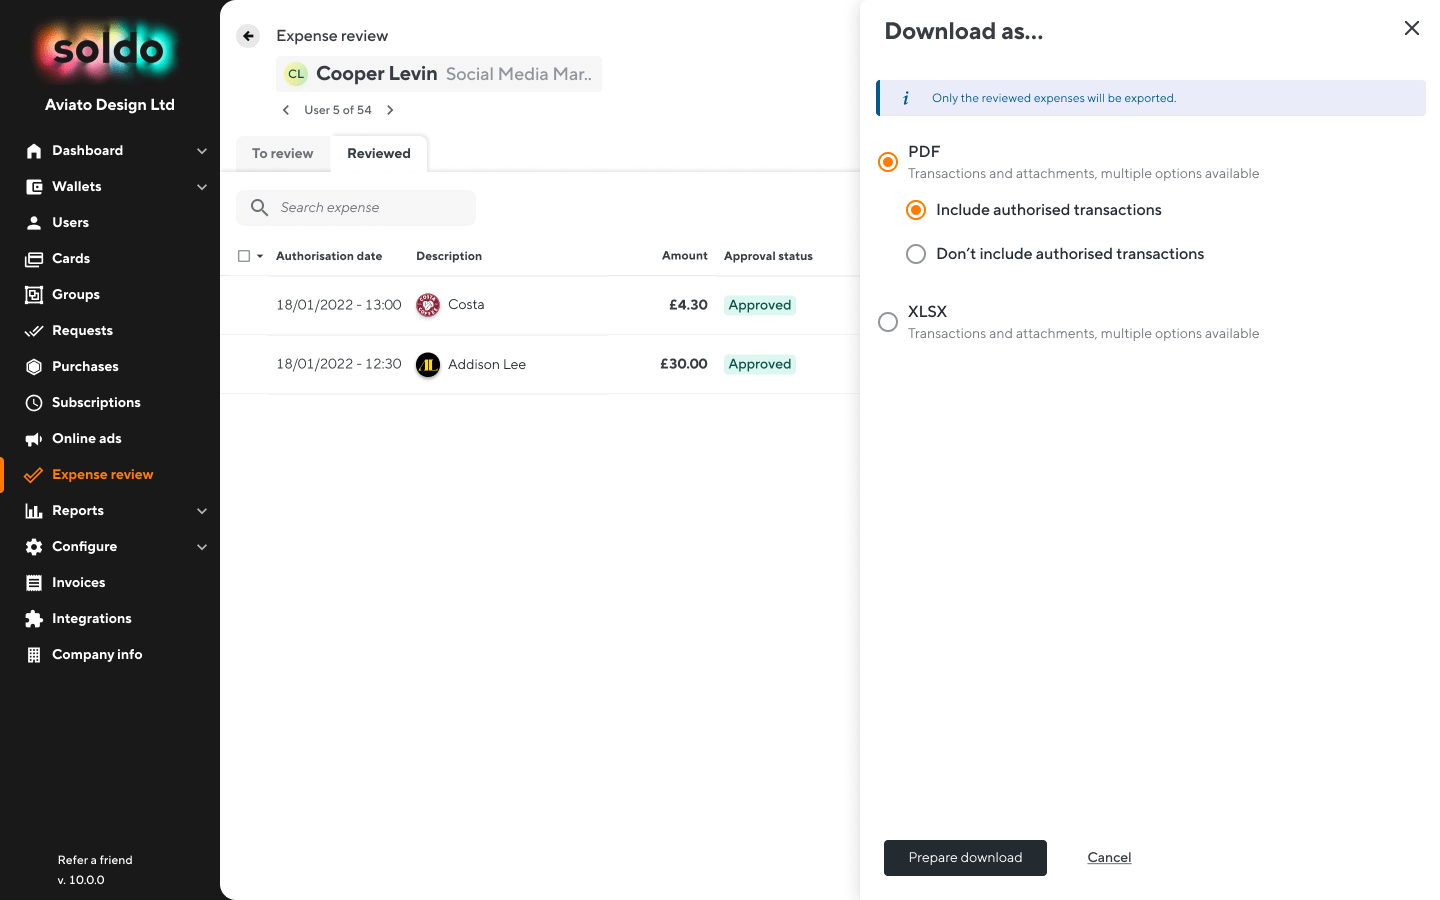Select the XLSX format radio button

click(888, 322)
